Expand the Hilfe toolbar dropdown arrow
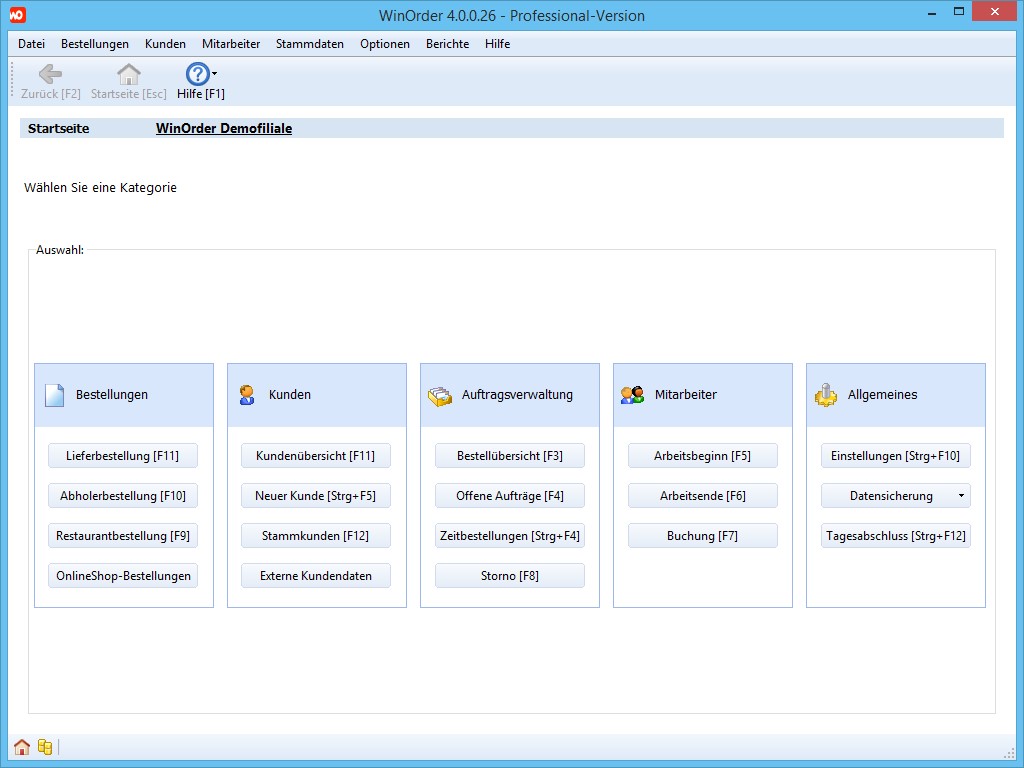 tap(215, 74)
